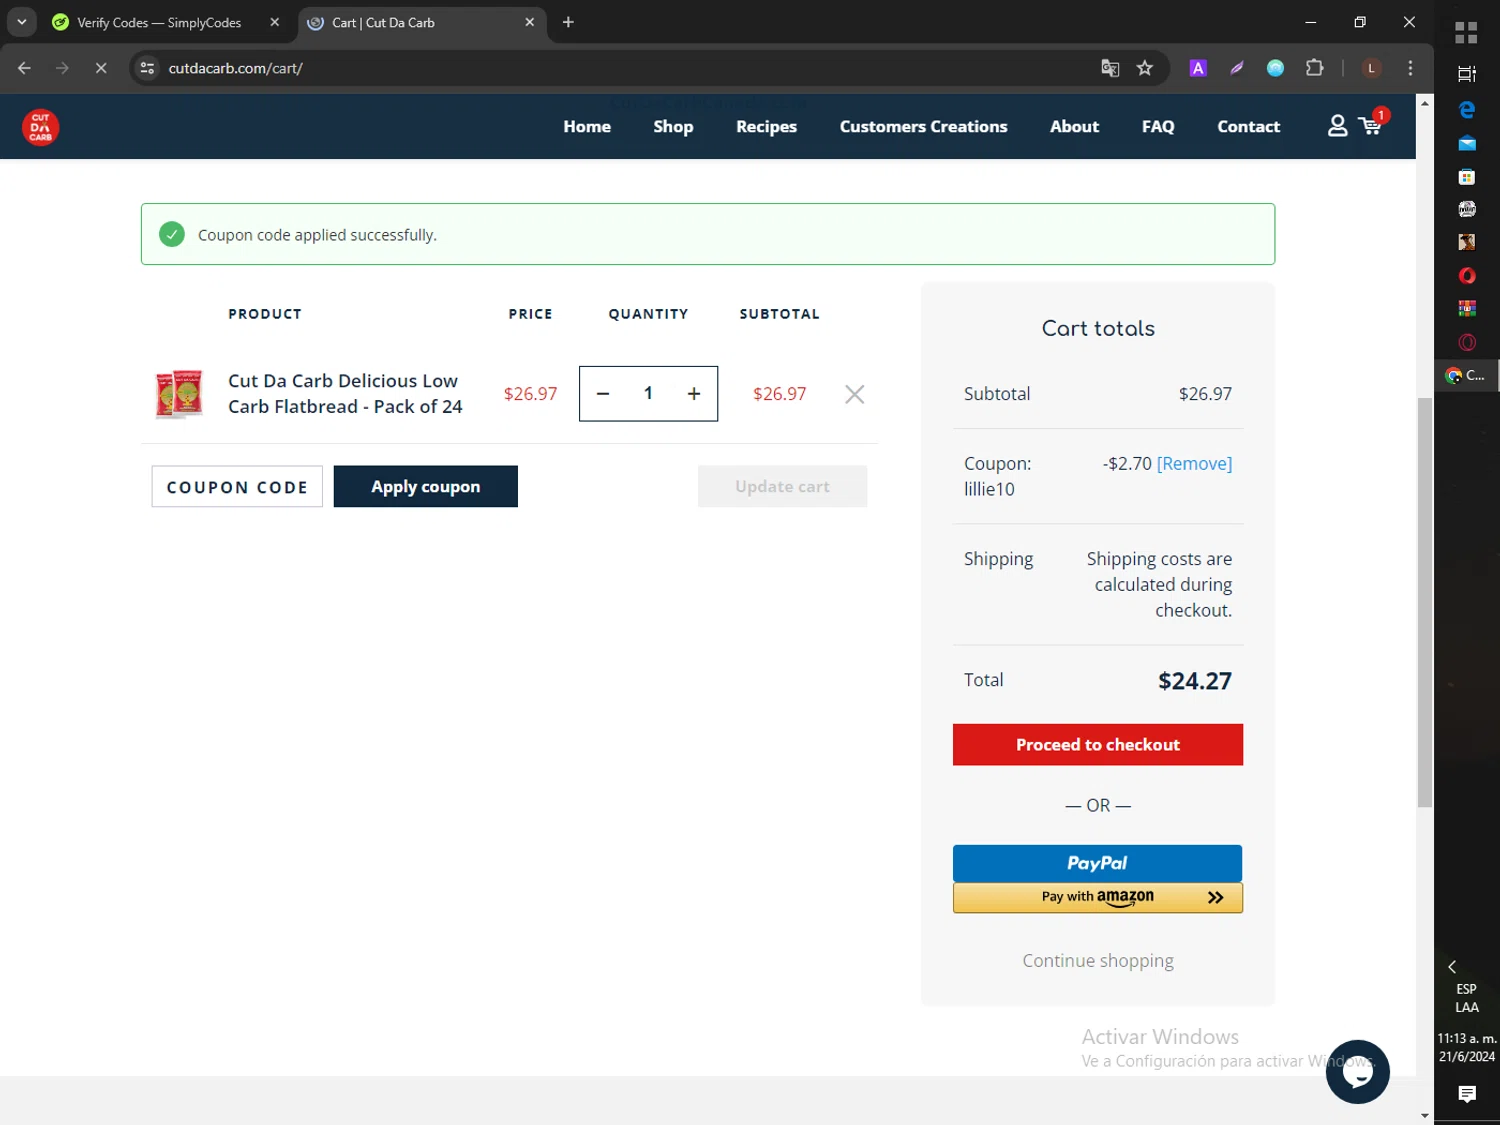The image size is (1500, 1125).
Task: Open WinRAR from the taskbar
Action: click(x=1467, y=309)
